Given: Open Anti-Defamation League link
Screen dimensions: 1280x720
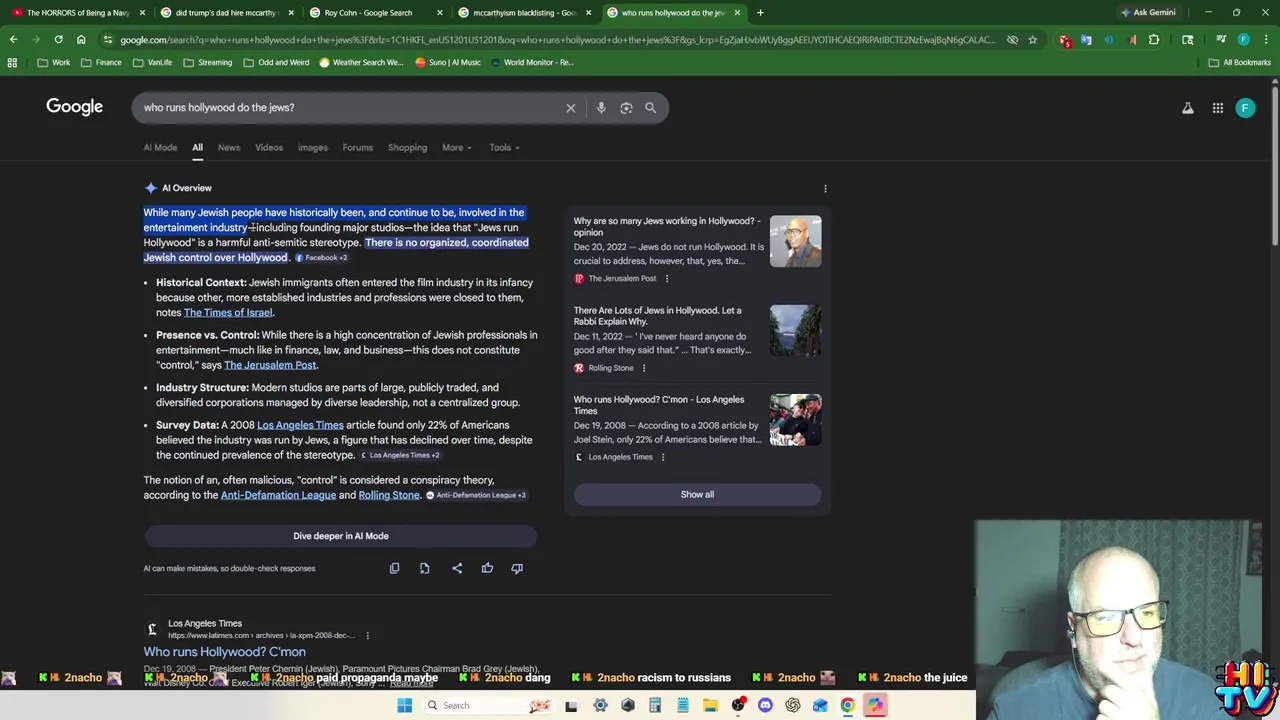Looking at the screenshot, I should 278,495.
